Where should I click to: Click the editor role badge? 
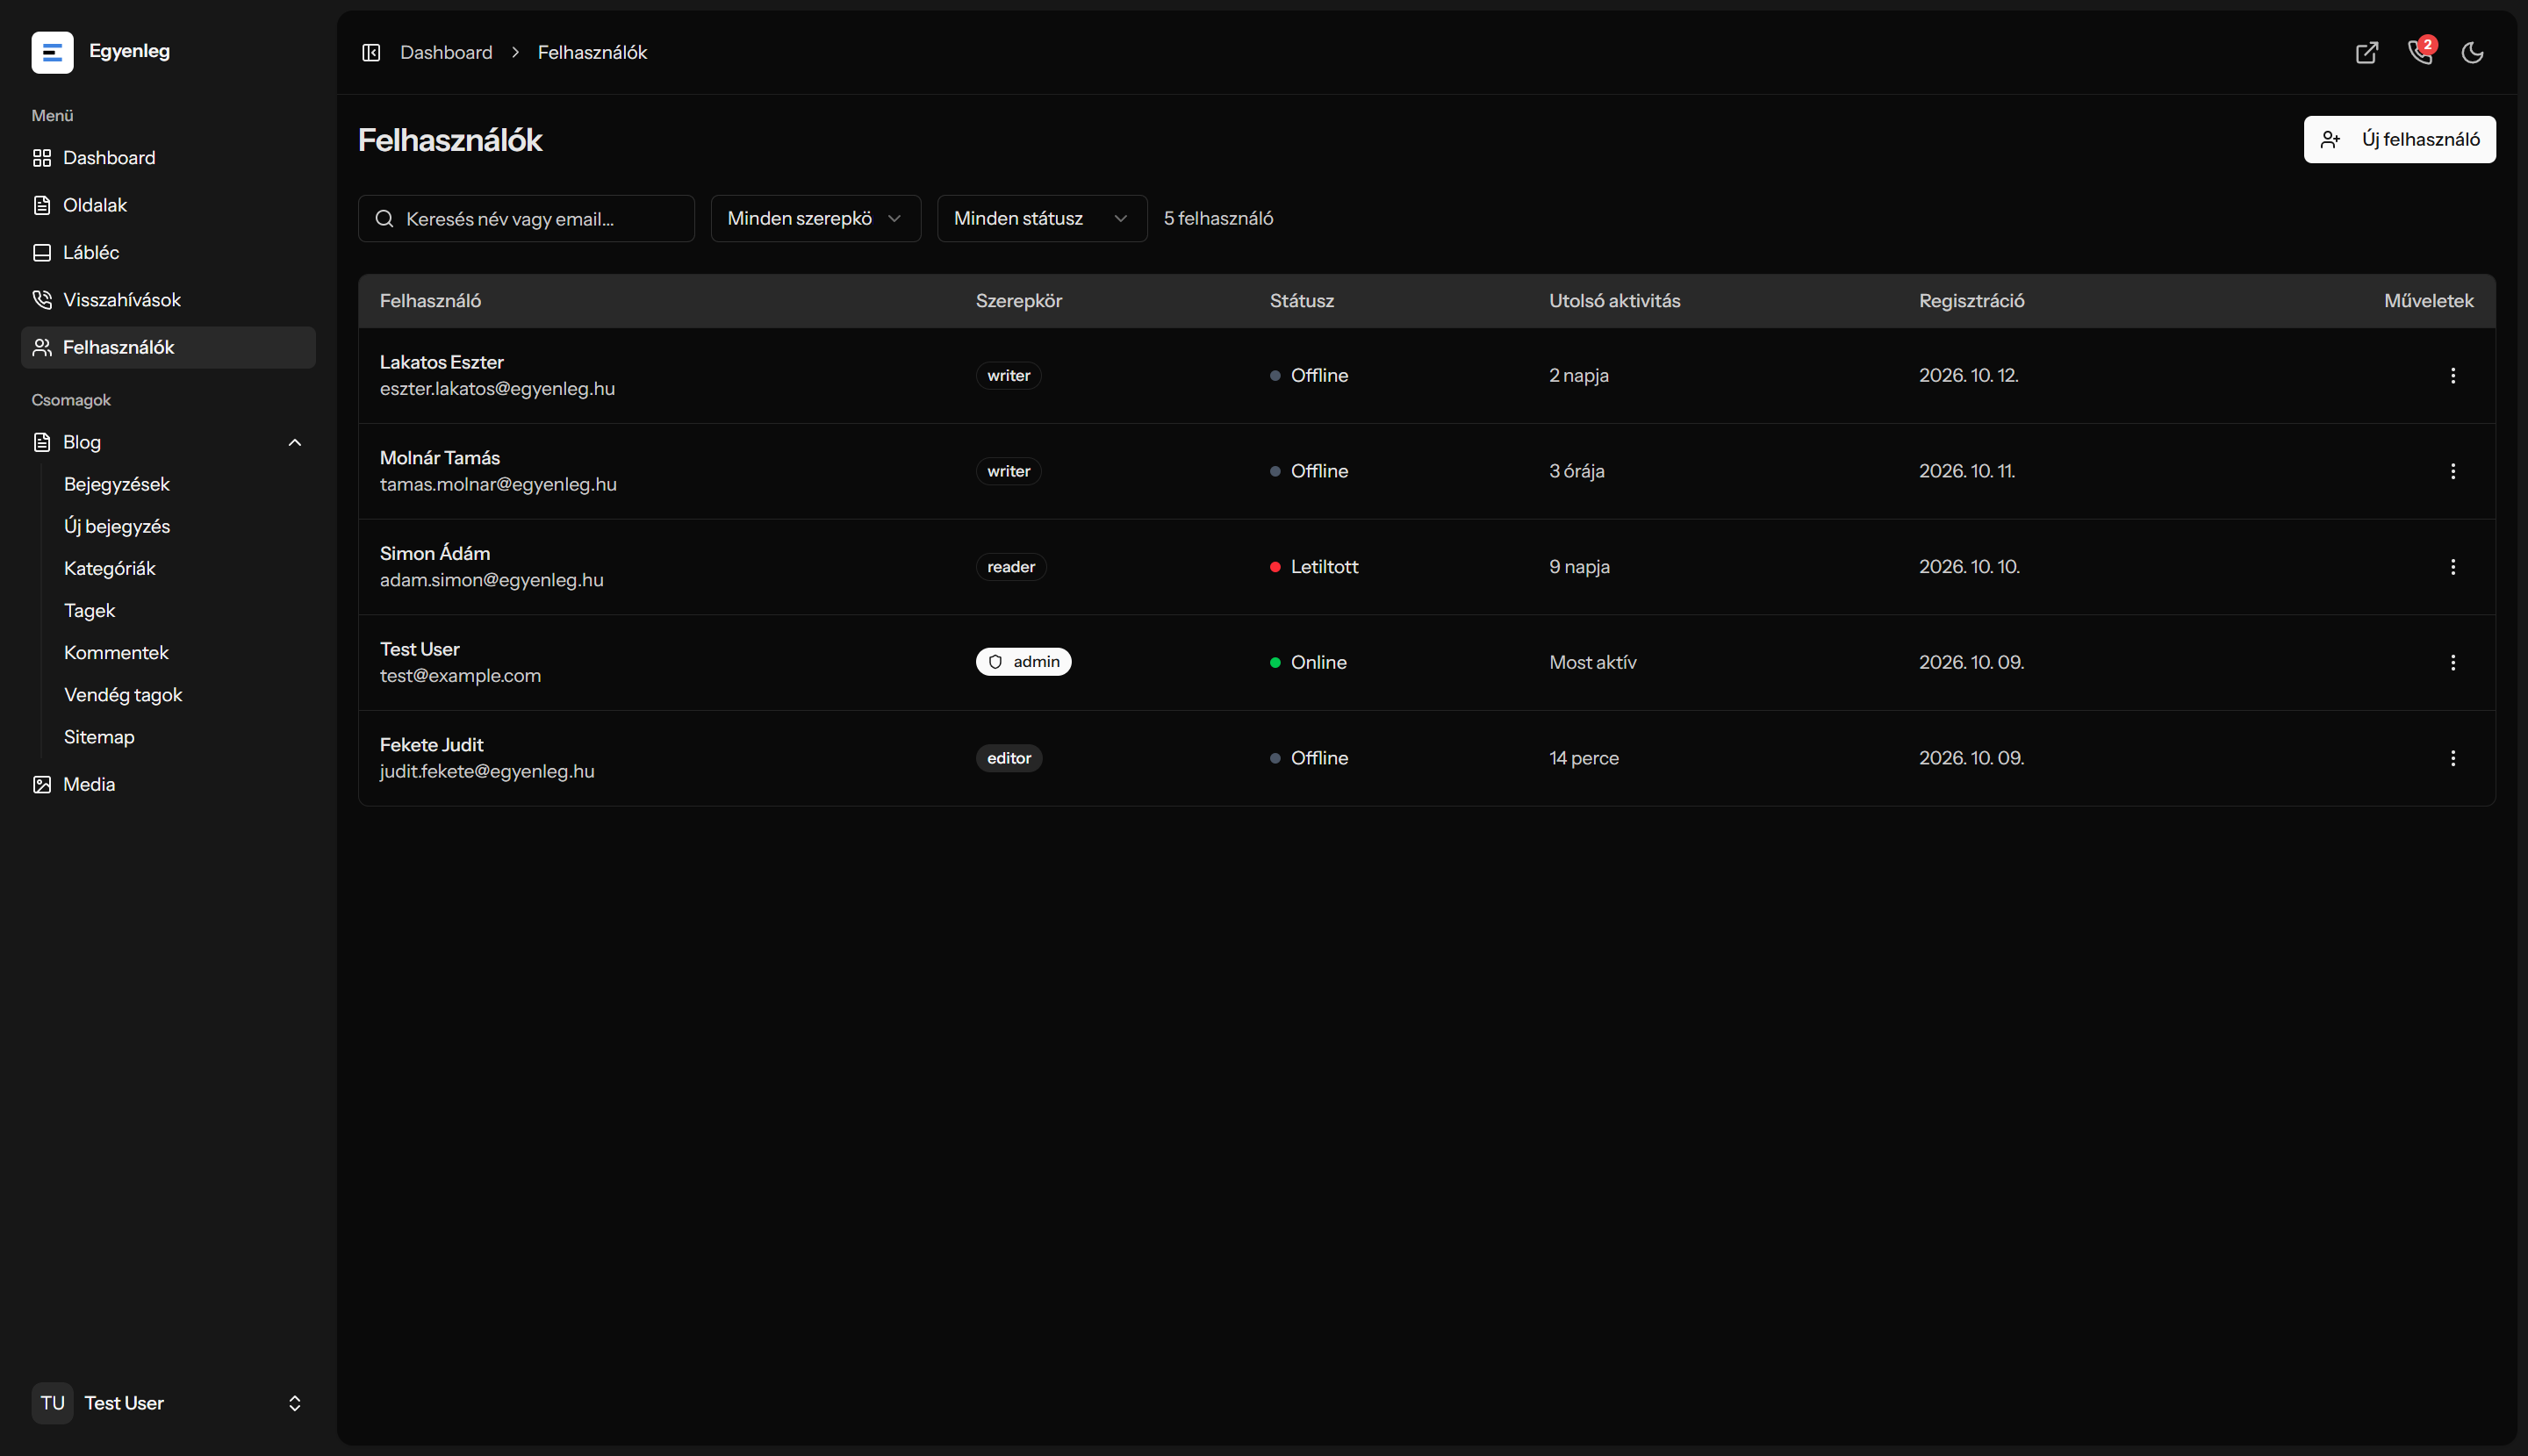click(1009, 758)
